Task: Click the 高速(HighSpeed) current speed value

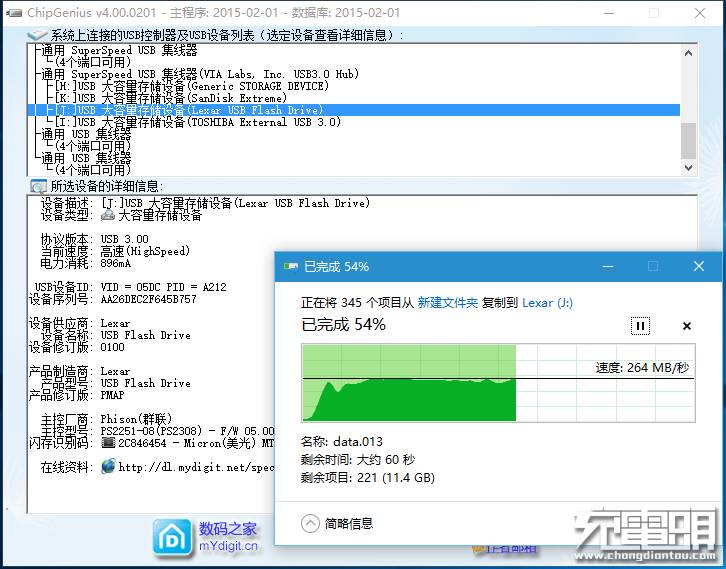Action: coord(145,251)
